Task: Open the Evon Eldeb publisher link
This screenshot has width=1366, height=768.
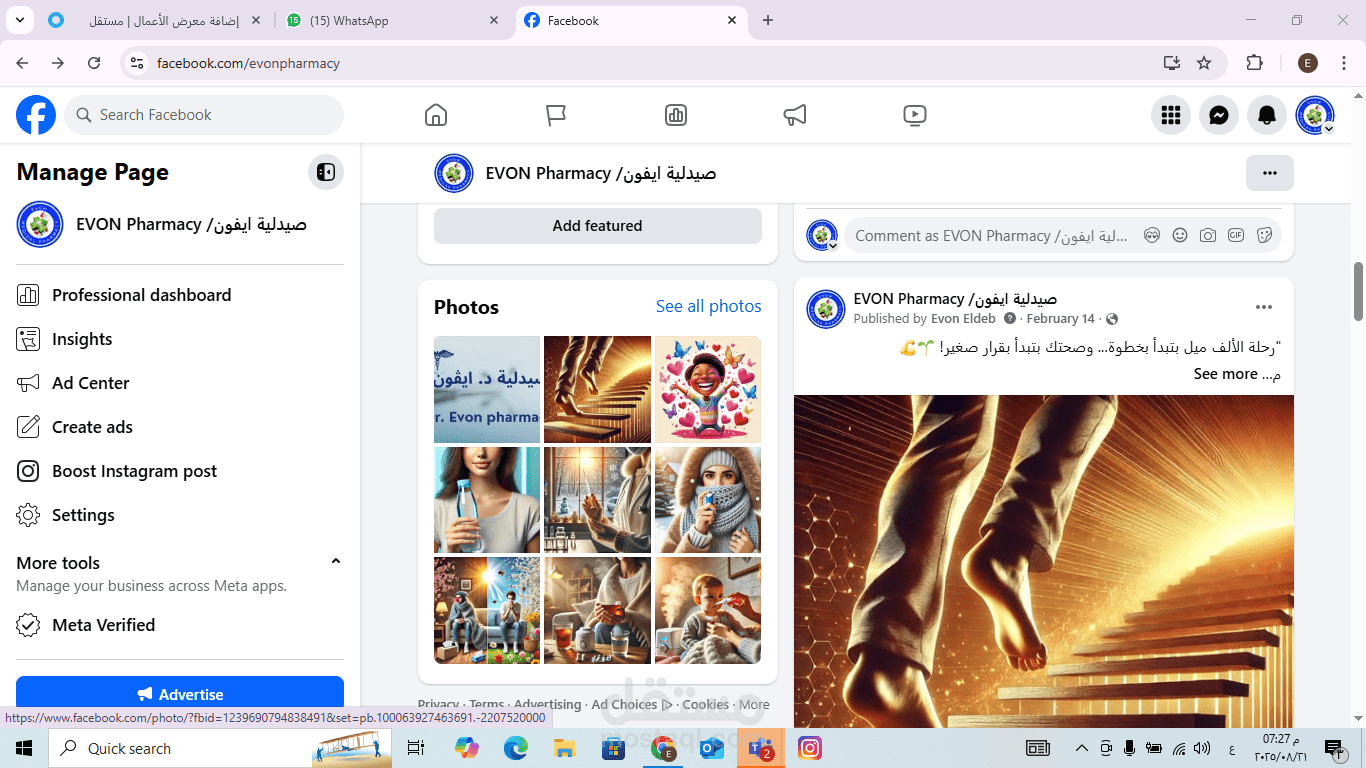Action: [x=963, y=319]
